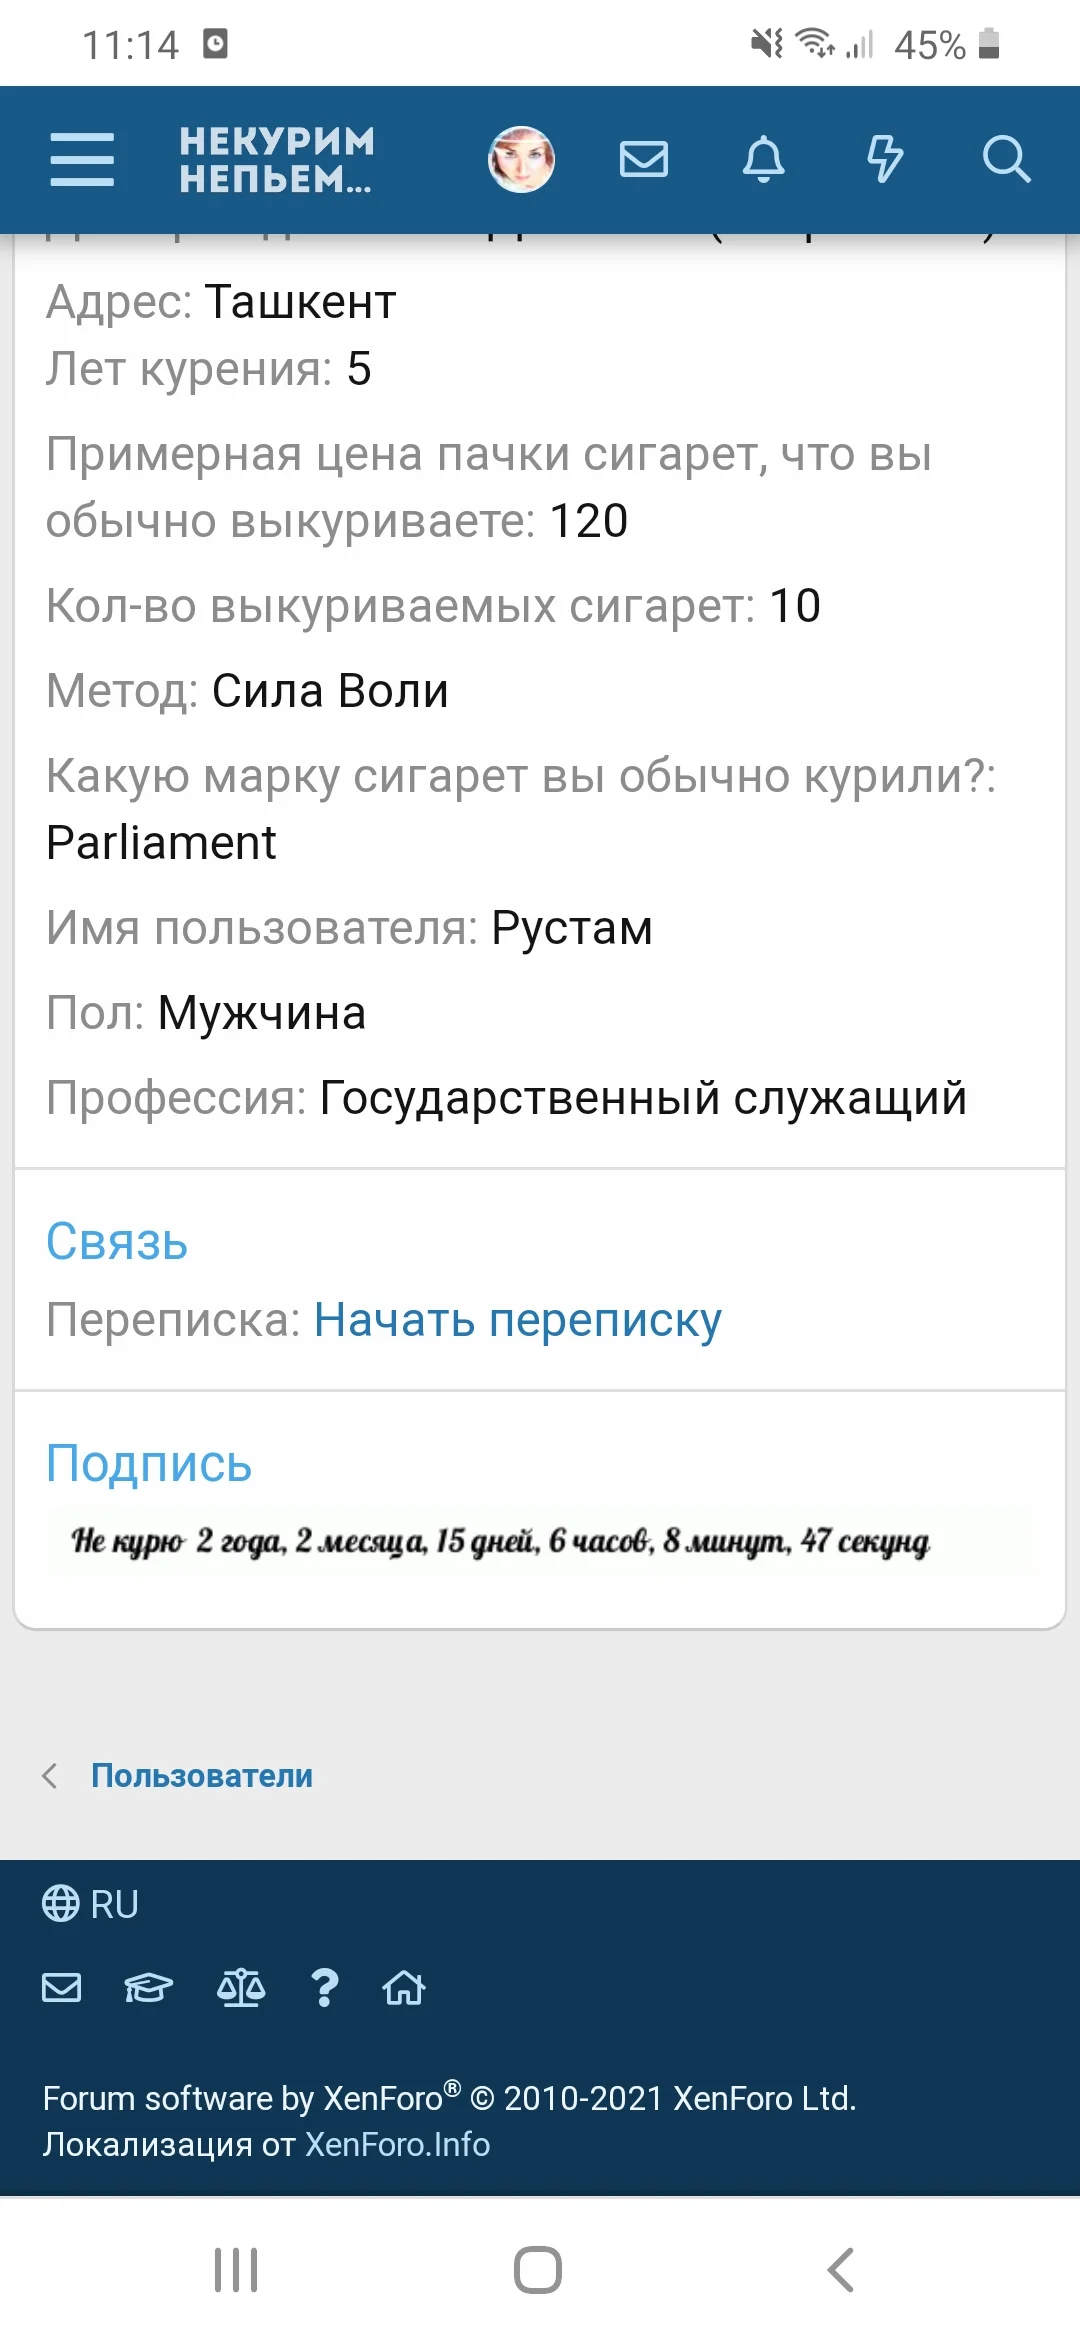Screen dimensions: 1080x2340
Task: Open notifications via the bell icon
Action: (x=765, y=159)
